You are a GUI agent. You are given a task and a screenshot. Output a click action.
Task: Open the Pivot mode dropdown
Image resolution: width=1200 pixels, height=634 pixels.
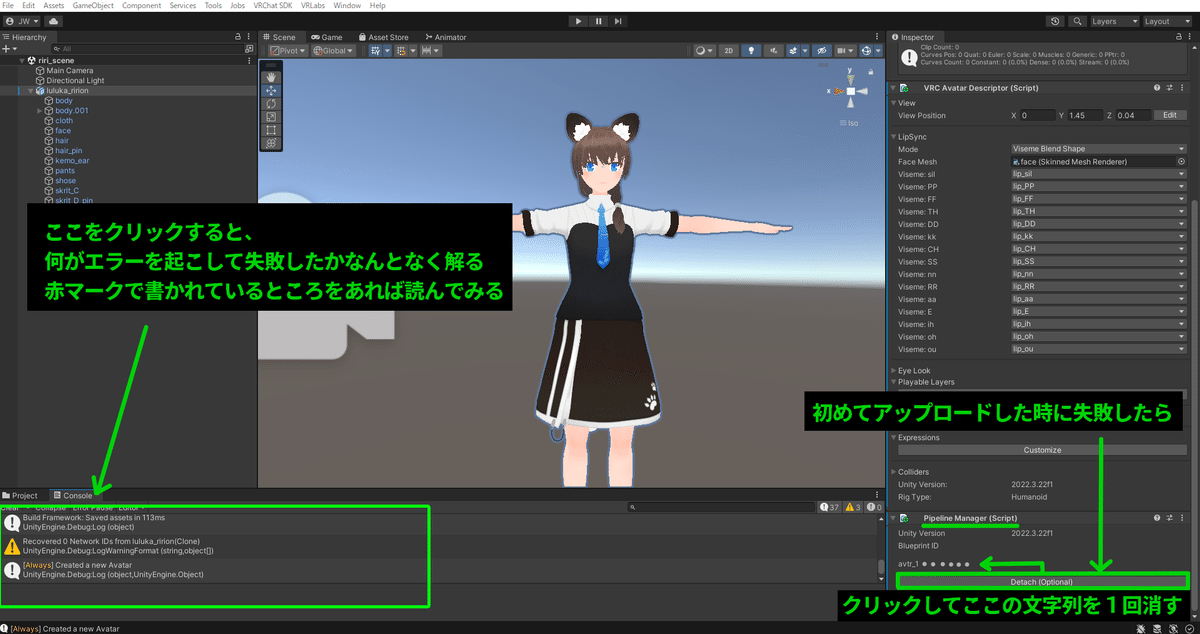coord(289,51)
